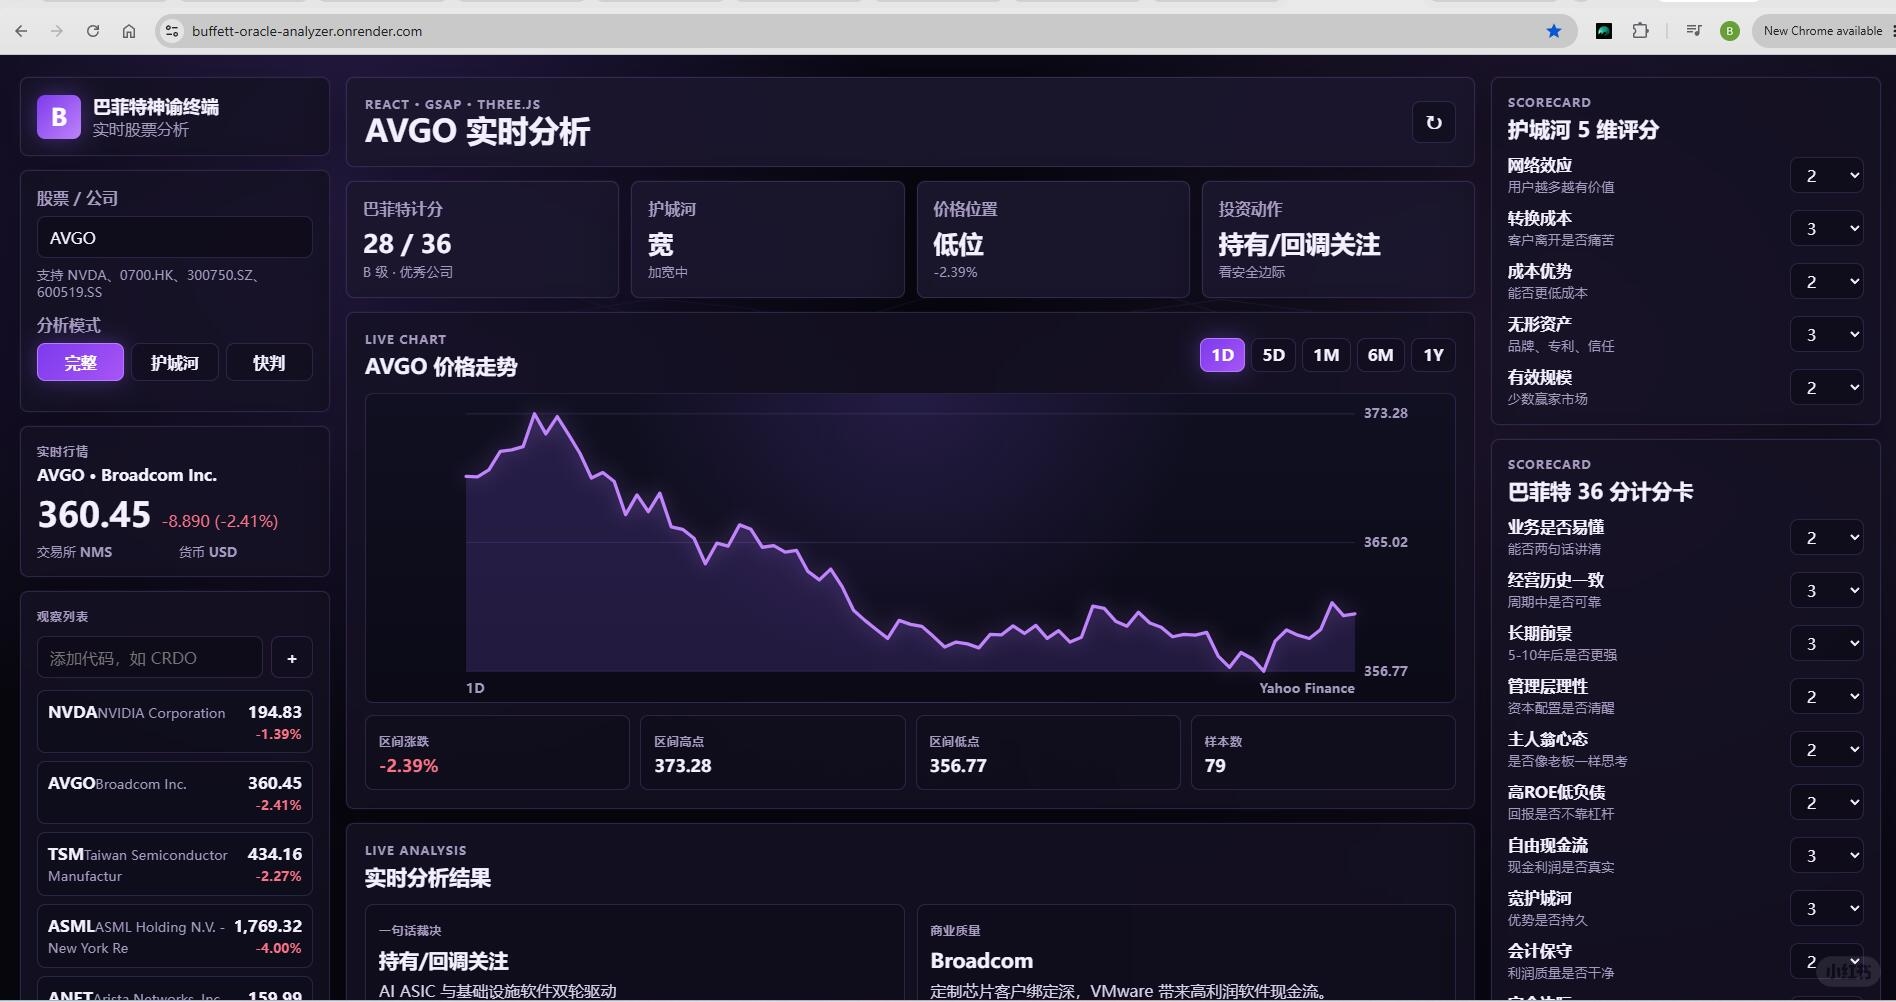
Task: Show the 1M price chart
Action: coord(1326,355)
